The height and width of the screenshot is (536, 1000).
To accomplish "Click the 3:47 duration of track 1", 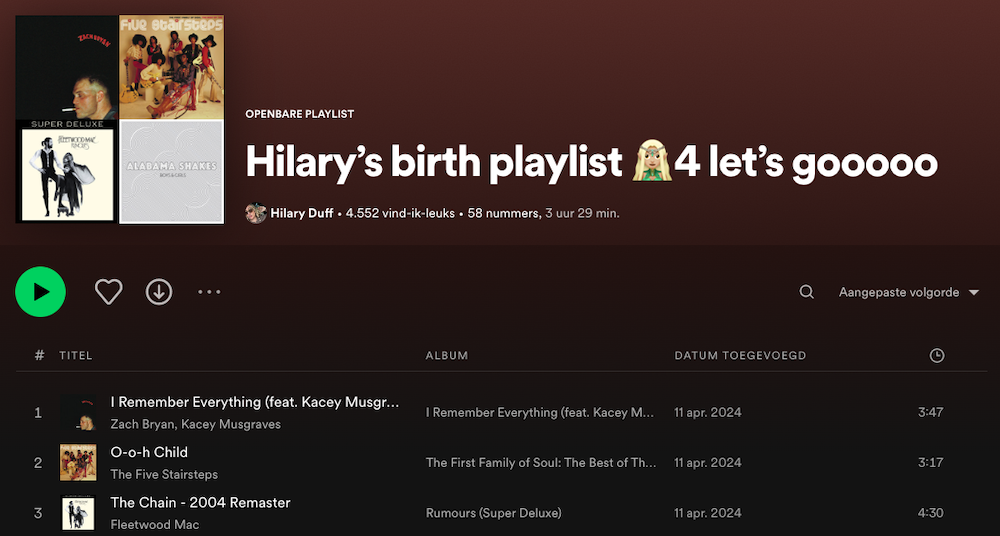I will pos(930,412).
